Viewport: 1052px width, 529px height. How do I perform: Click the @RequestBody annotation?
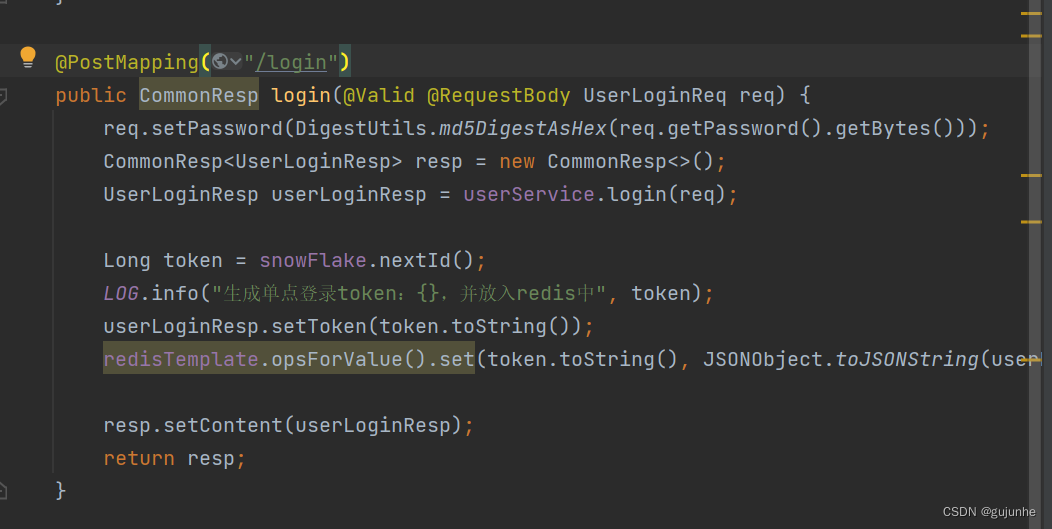498,95
